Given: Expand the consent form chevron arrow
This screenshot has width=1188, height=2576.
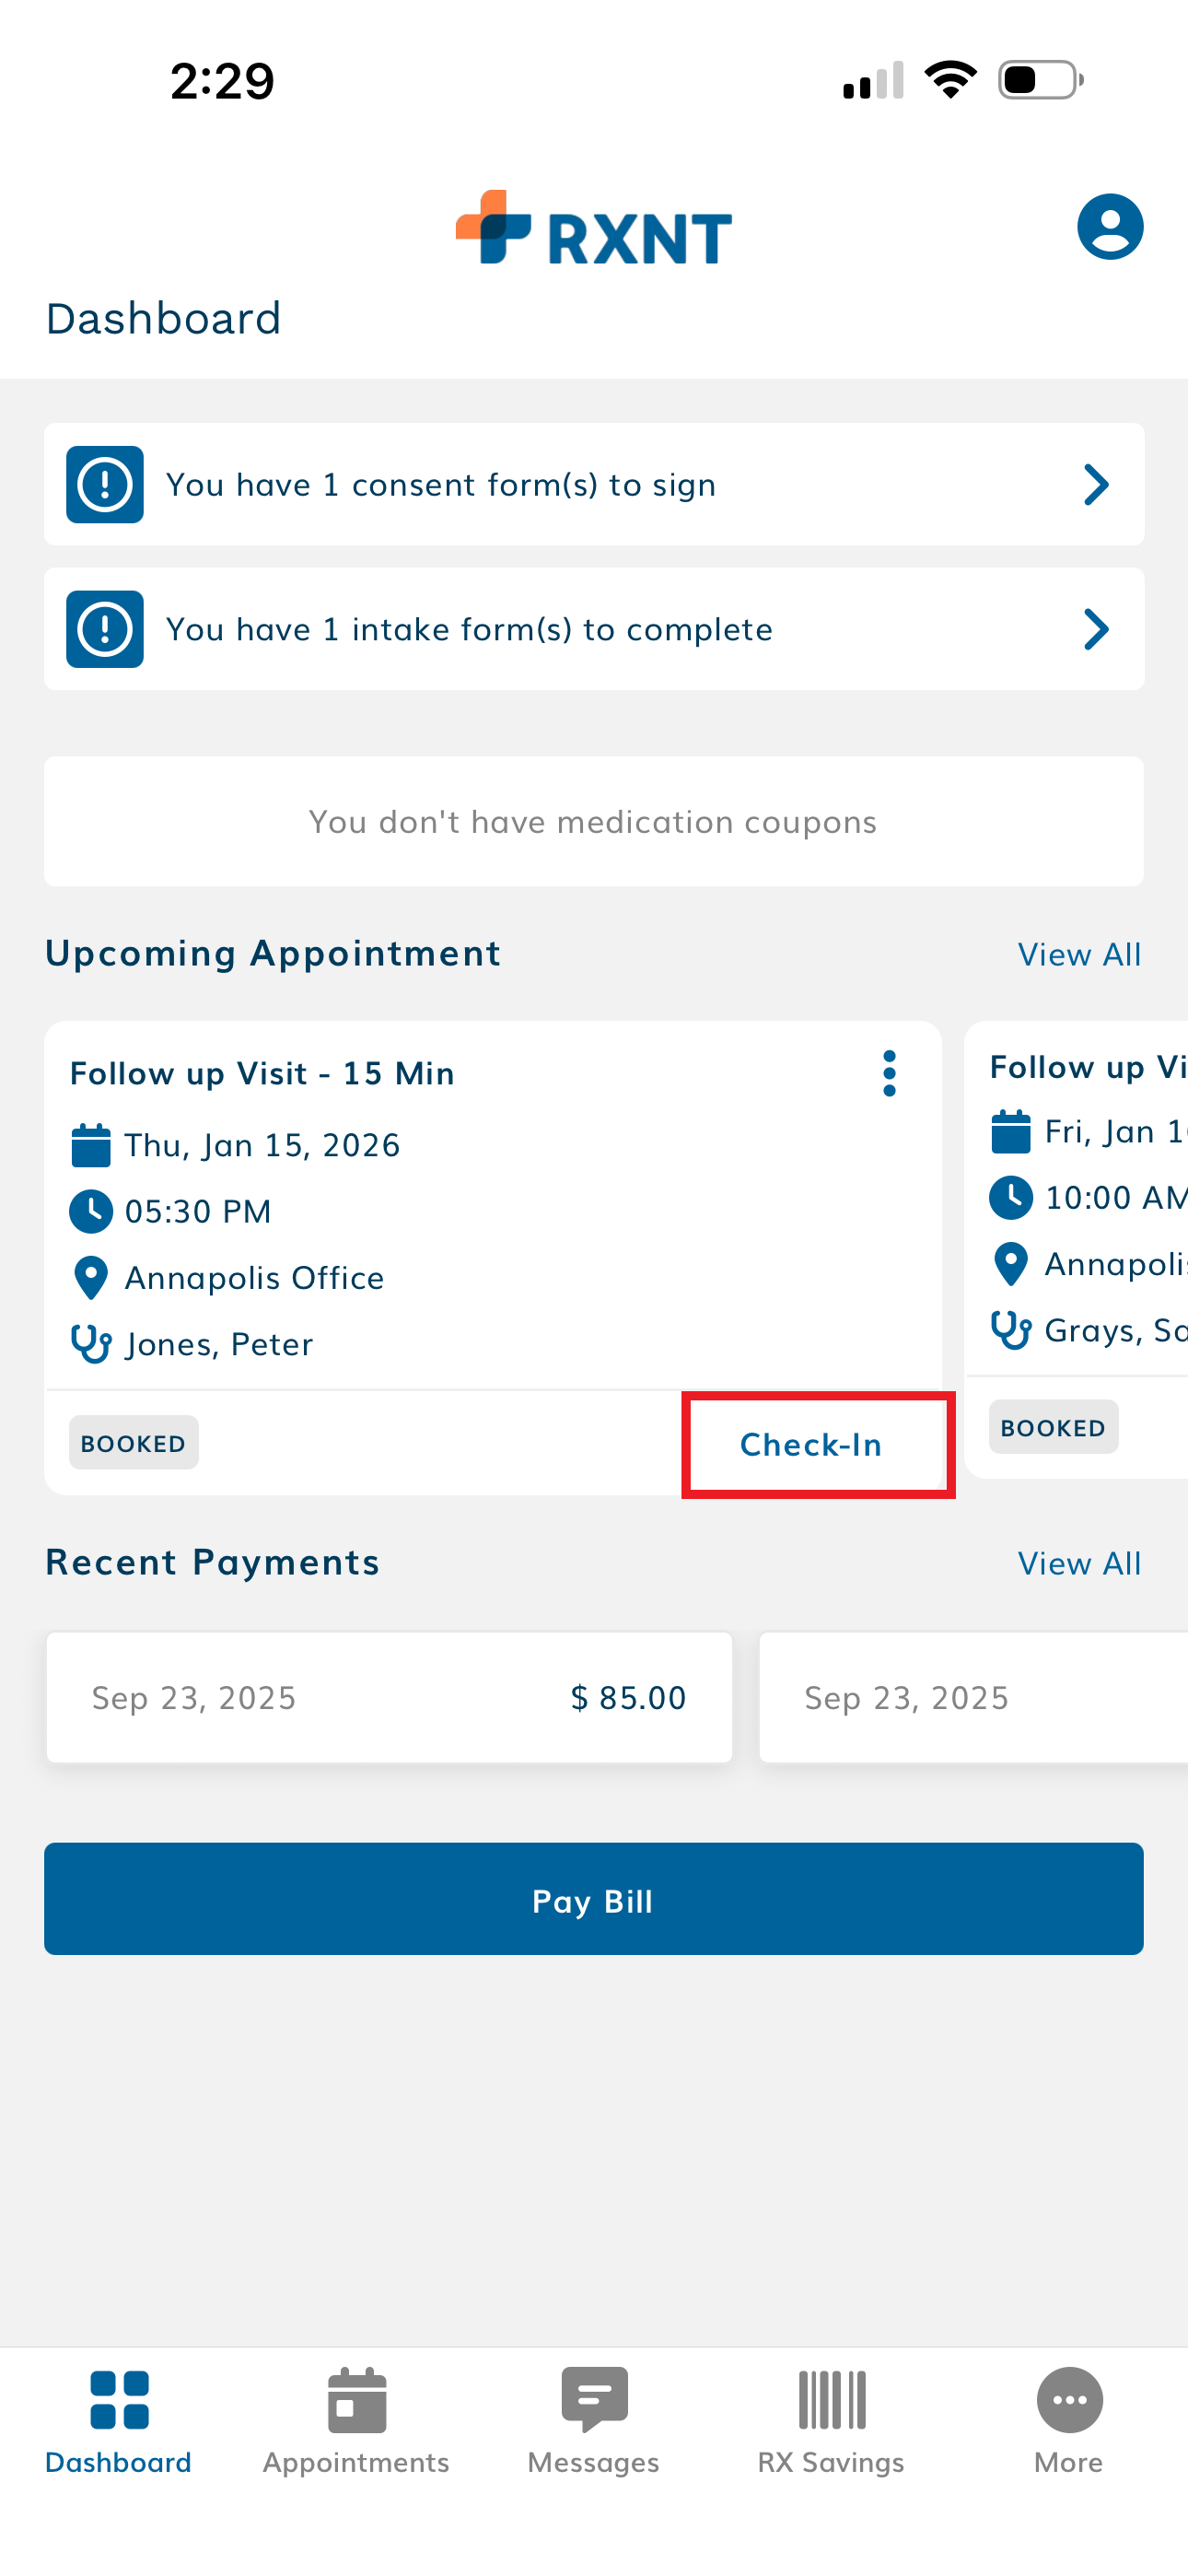Looking at the screenshot, I should coord(1096,485).
